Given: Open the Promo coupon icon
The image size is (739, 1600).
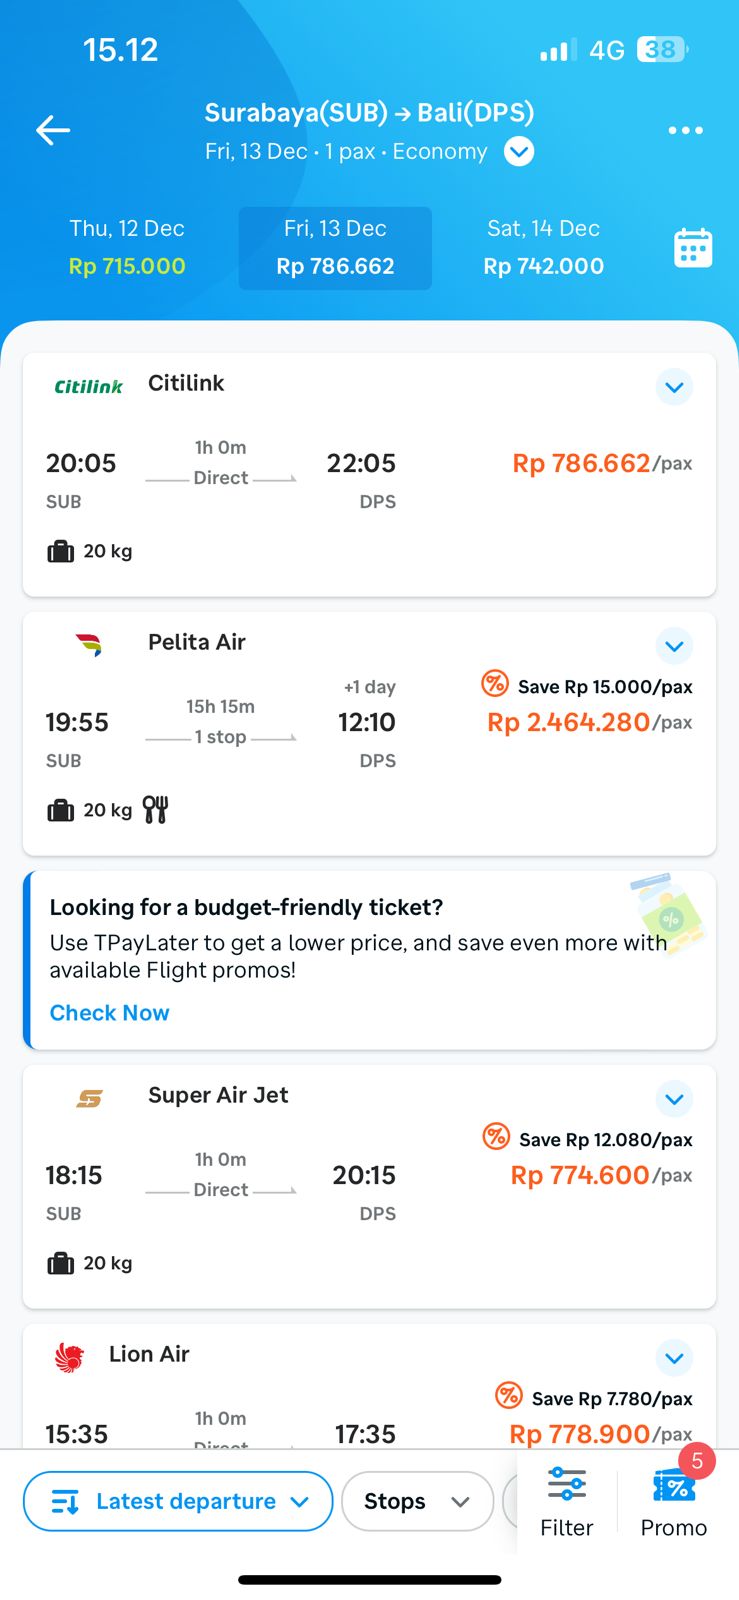Looking at the screenshot, I should pyautogui.click(x=674, y=1486).
